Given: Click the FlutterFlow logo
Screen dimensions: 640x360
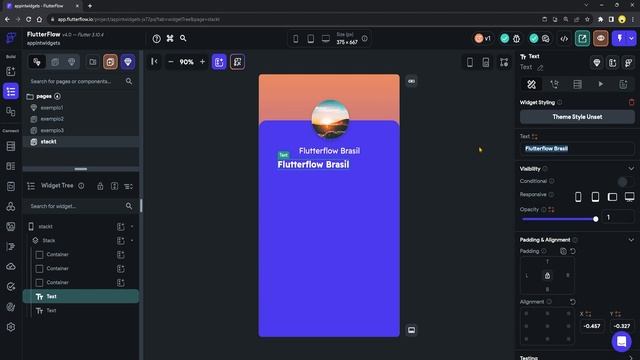Looking at the screenshot, I should [11, 38].
